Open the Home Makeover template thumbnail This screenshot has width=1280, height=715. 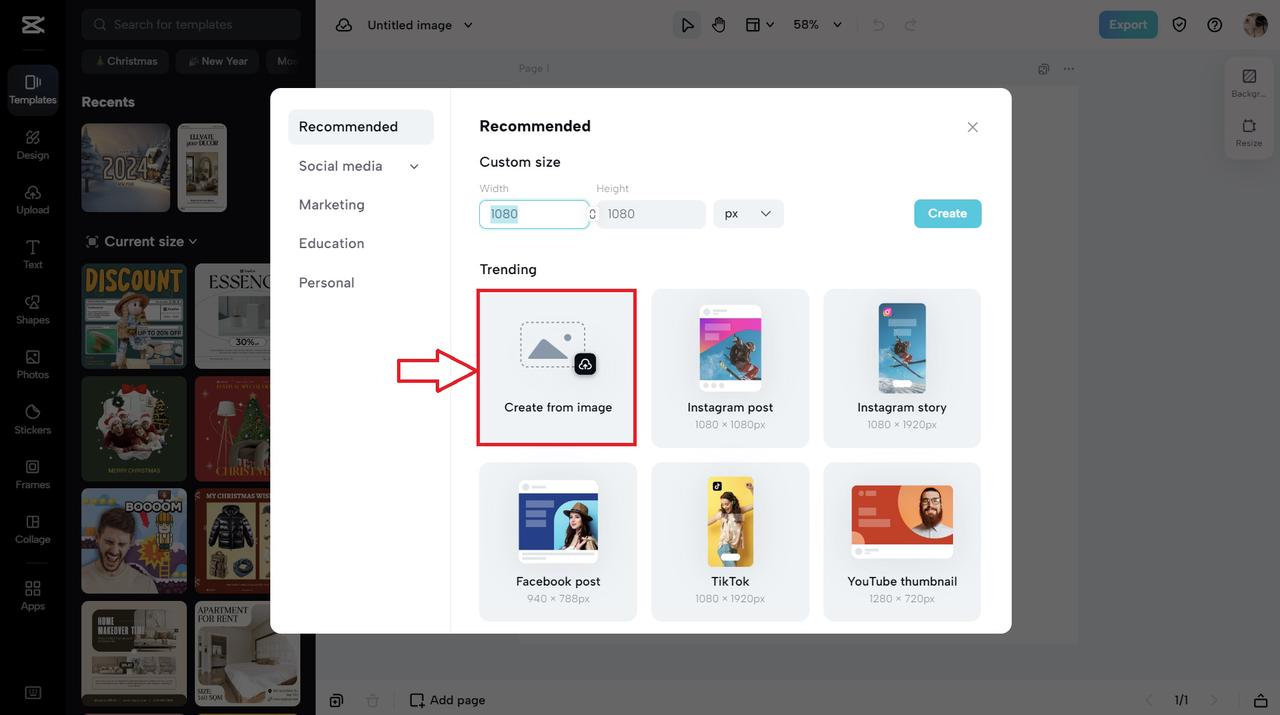[x=134, y=653]
